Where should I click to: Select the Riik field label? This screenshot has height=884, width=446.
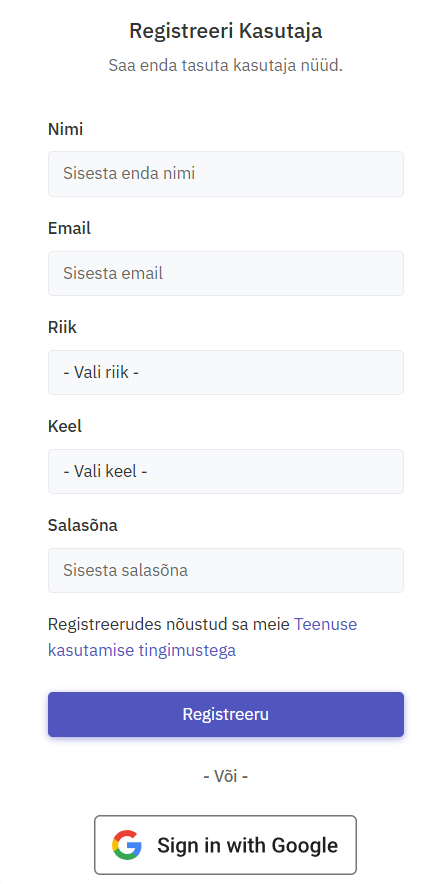pyautogui.click(x=62, y=327)
